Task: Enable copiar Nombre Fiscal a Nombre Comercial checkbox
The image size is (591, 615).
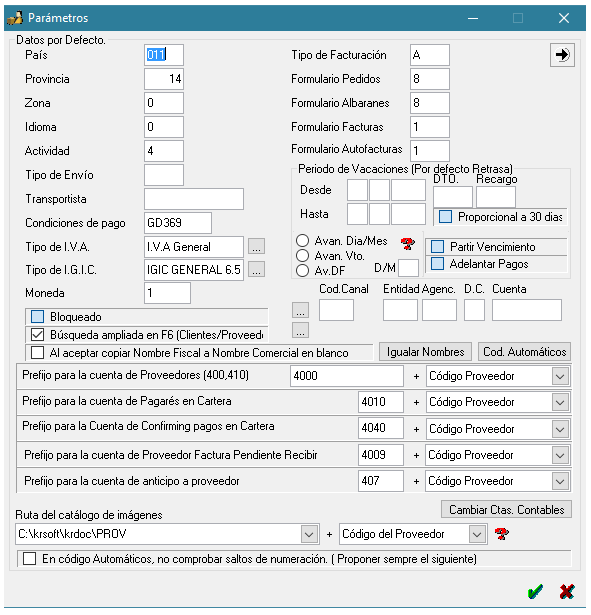Action: pos(38,353)
